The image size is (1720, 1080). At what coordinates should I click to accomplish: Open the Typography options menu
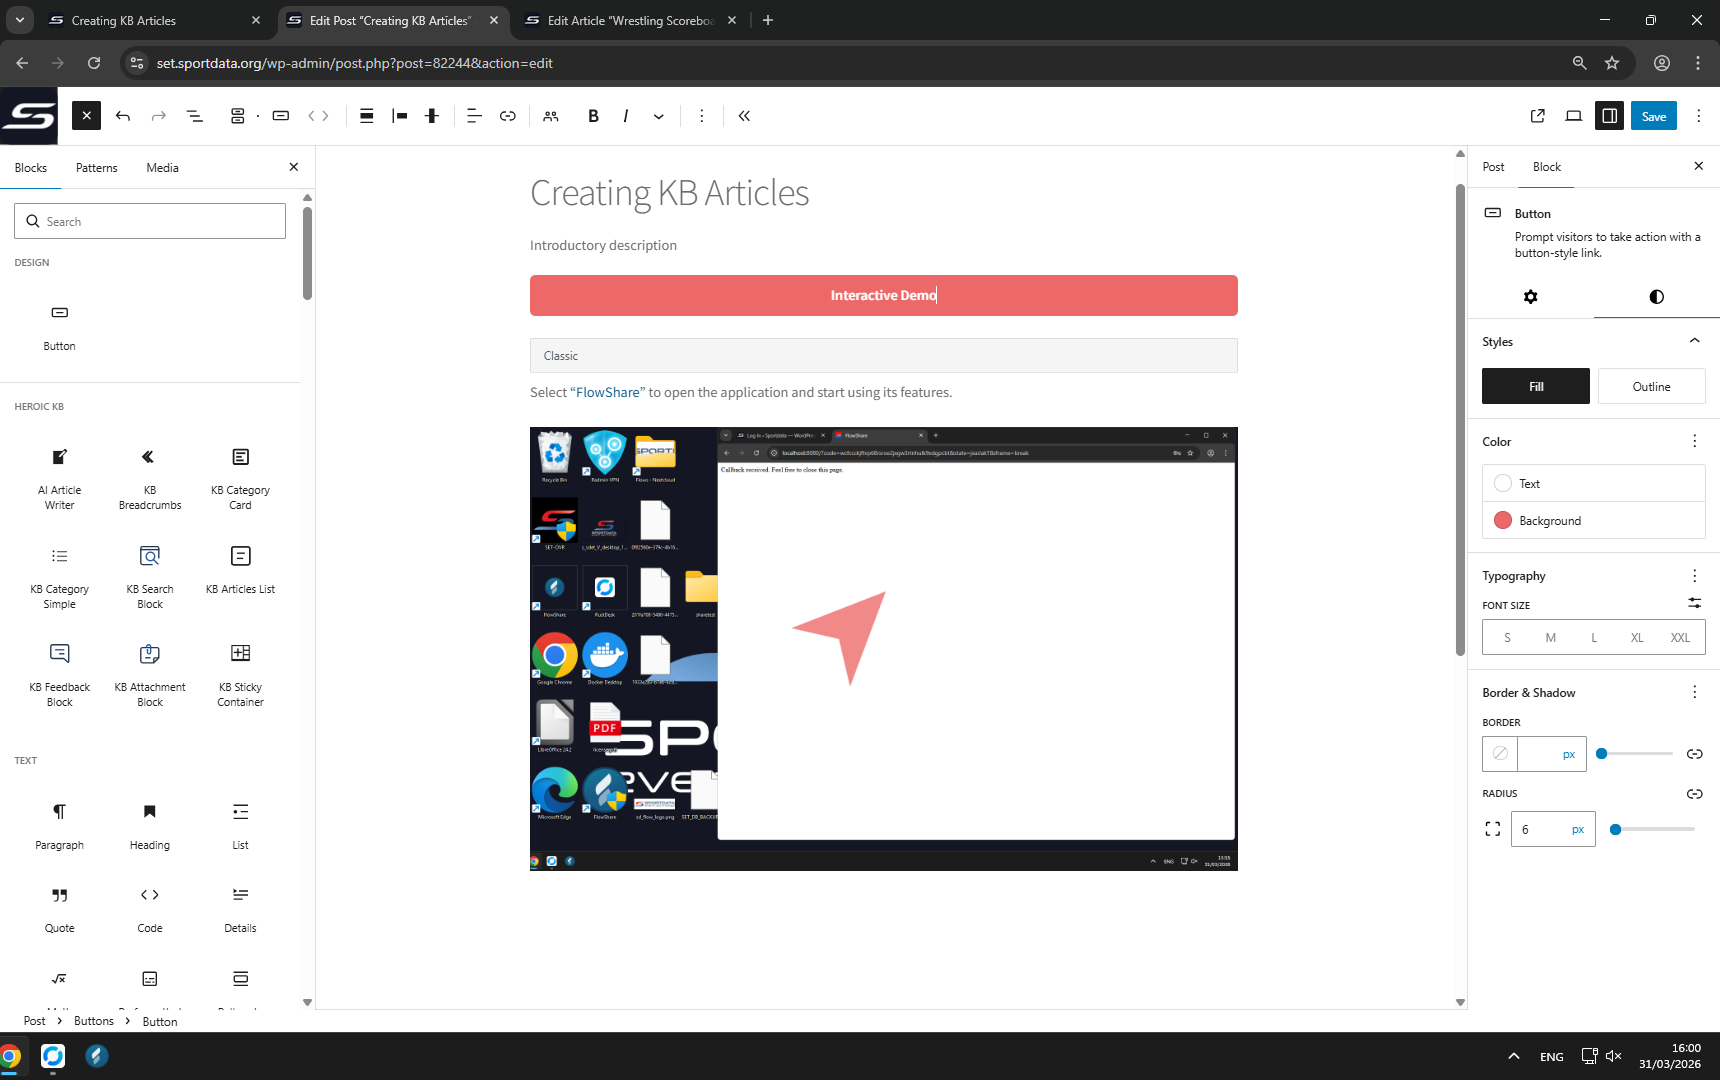(x=1694, y=576)
